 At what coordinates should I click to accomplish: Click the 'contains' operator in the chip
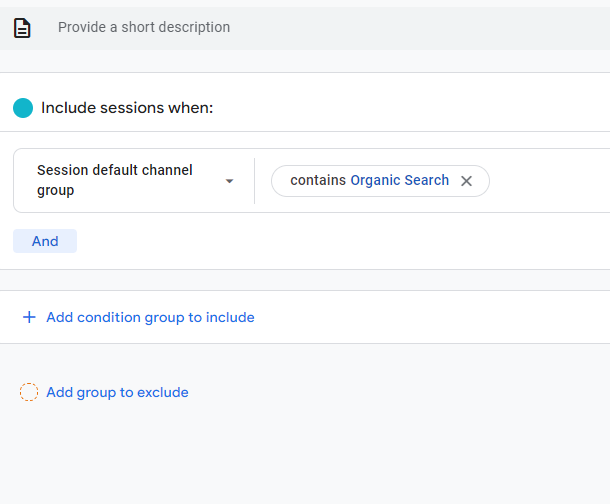coord(318,181)
